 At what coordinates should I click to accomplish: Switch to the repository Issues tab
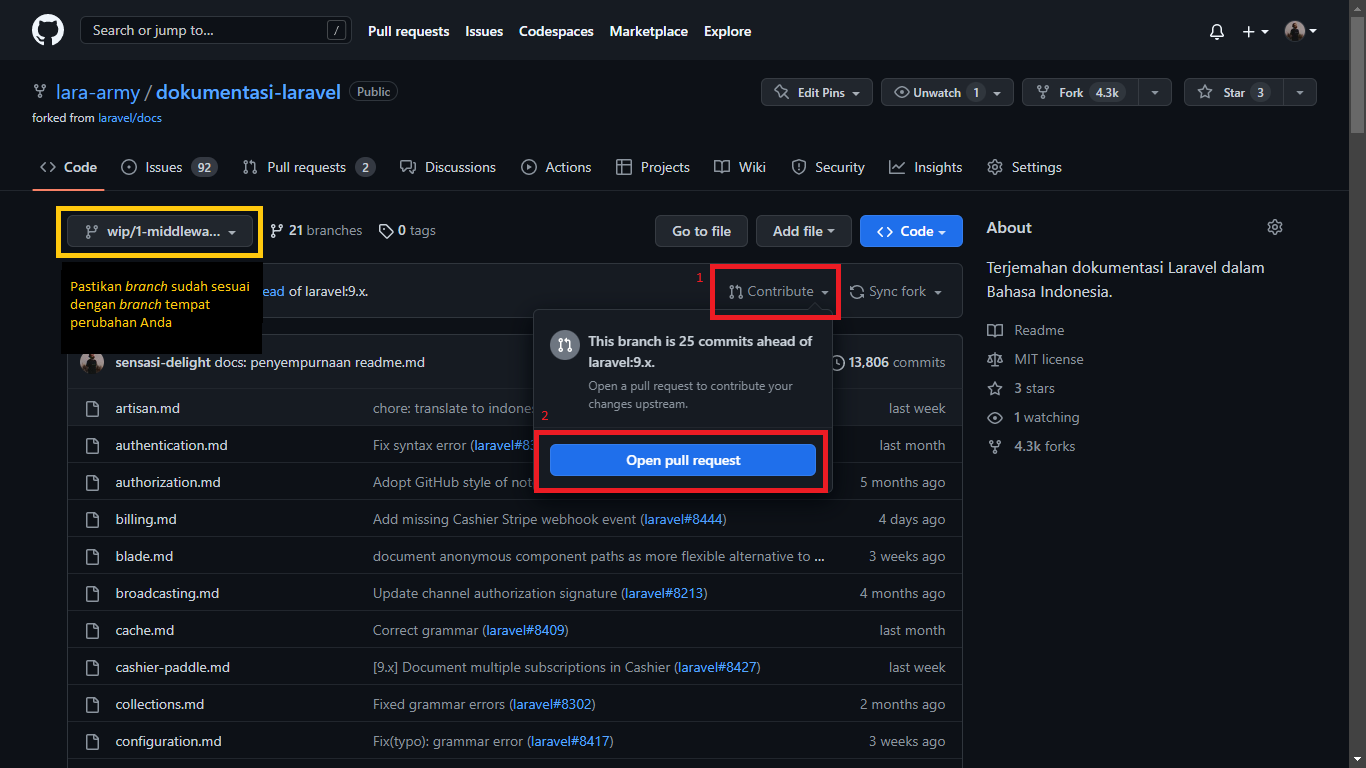point(168,167)
